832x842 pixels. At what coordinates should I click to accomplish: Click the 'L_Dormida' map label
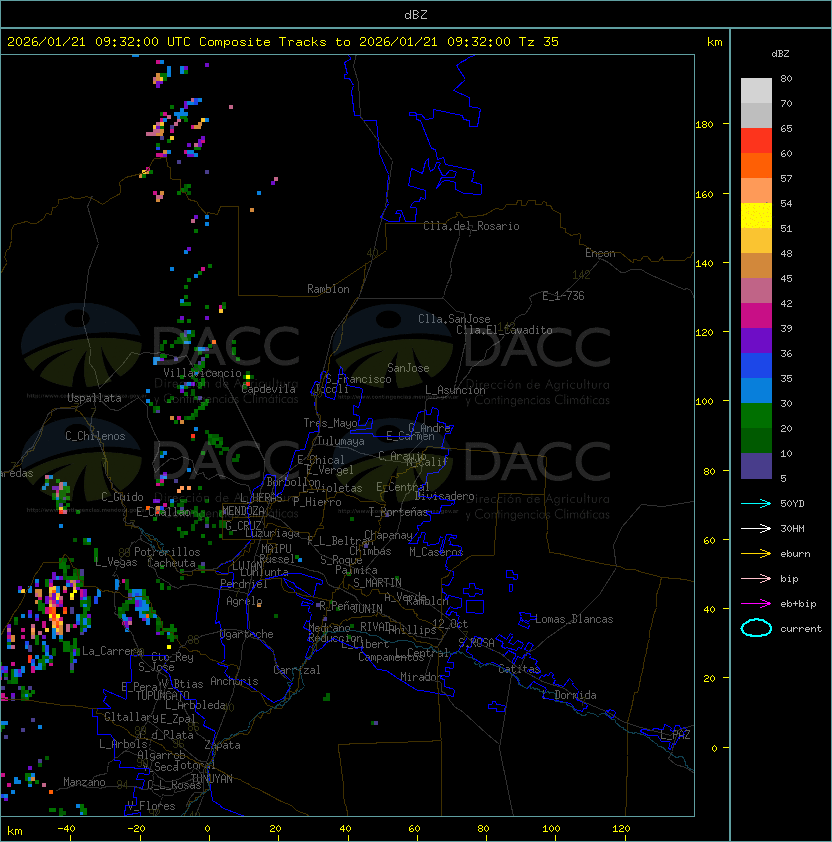click(569, 695)
